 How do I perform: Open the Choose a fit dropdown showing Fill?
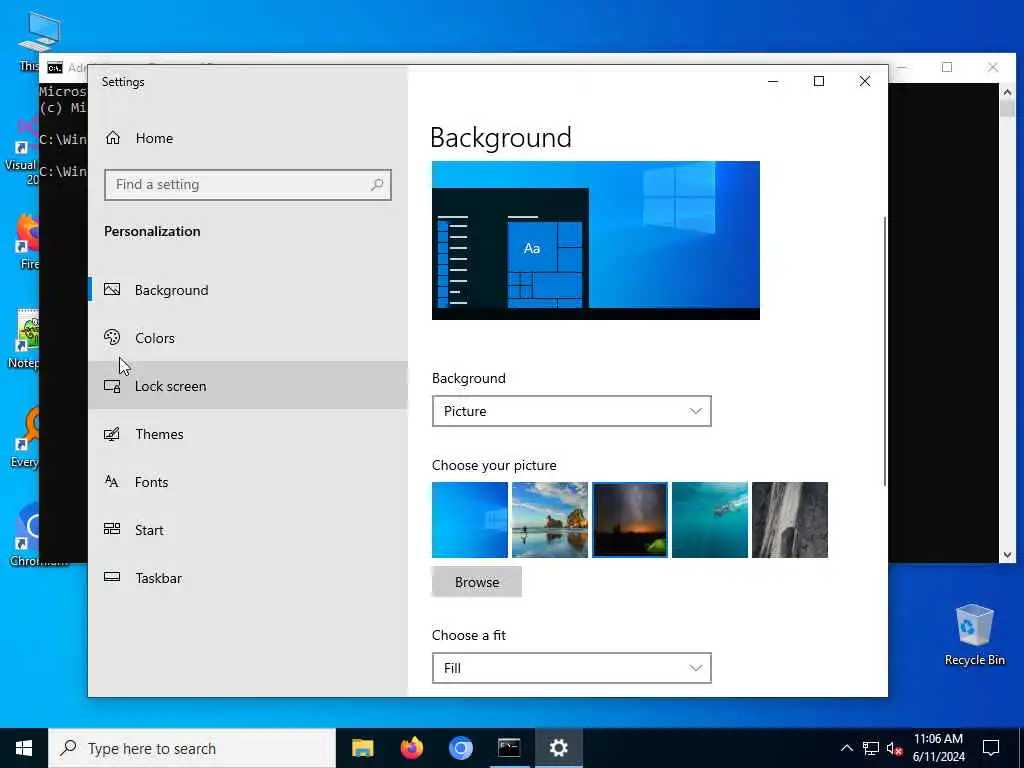coord(571,668)
